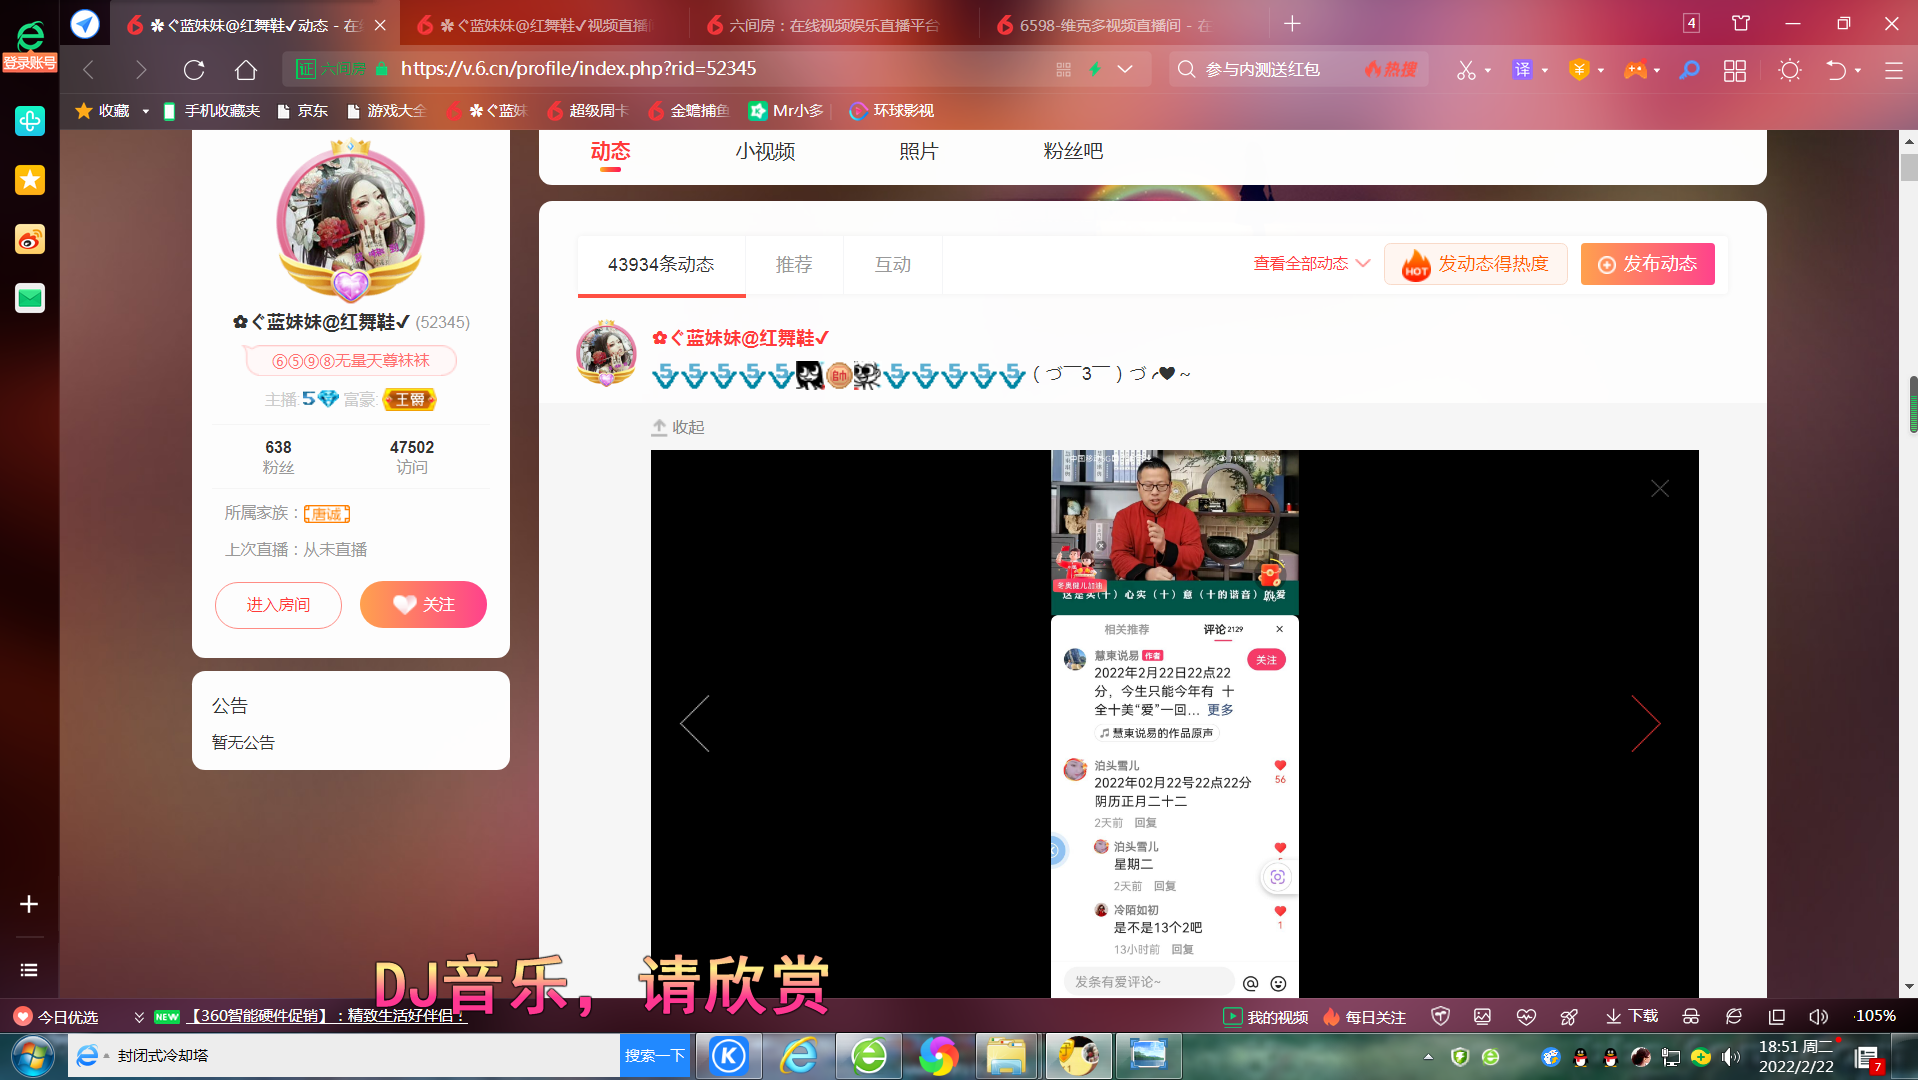Click the shield security status bar icon
Viewport: 1918px width, 1080px height.
click(x=1441, y=1016)
